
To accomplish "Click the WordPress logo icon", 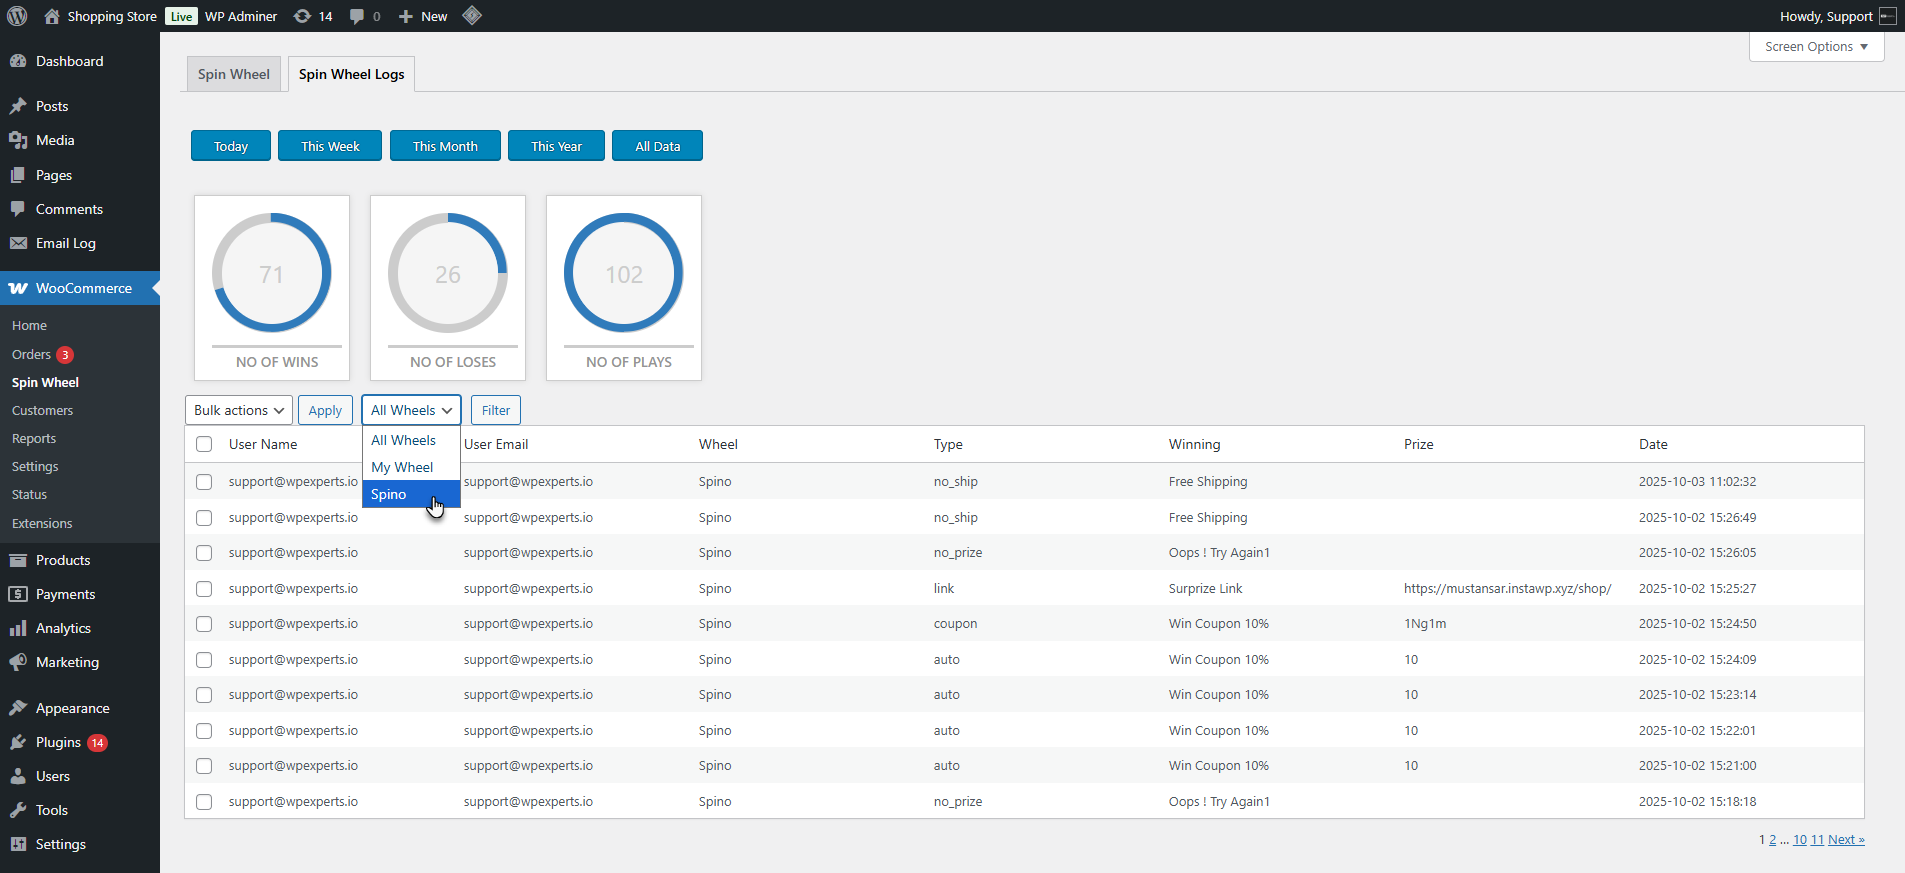I will pyautogui.click(x=17, y=16).
